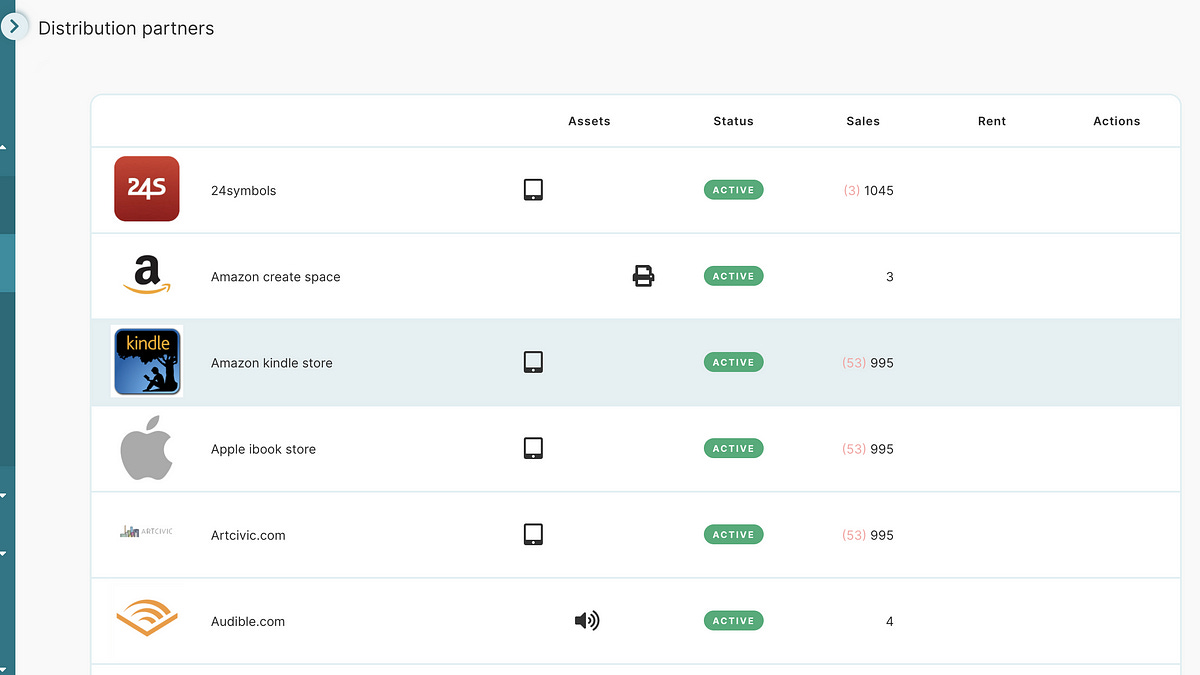1200x675 pixels.
Task: Click the ACTIVE badge for Amazon kindle store
Action: click(734, 362)
